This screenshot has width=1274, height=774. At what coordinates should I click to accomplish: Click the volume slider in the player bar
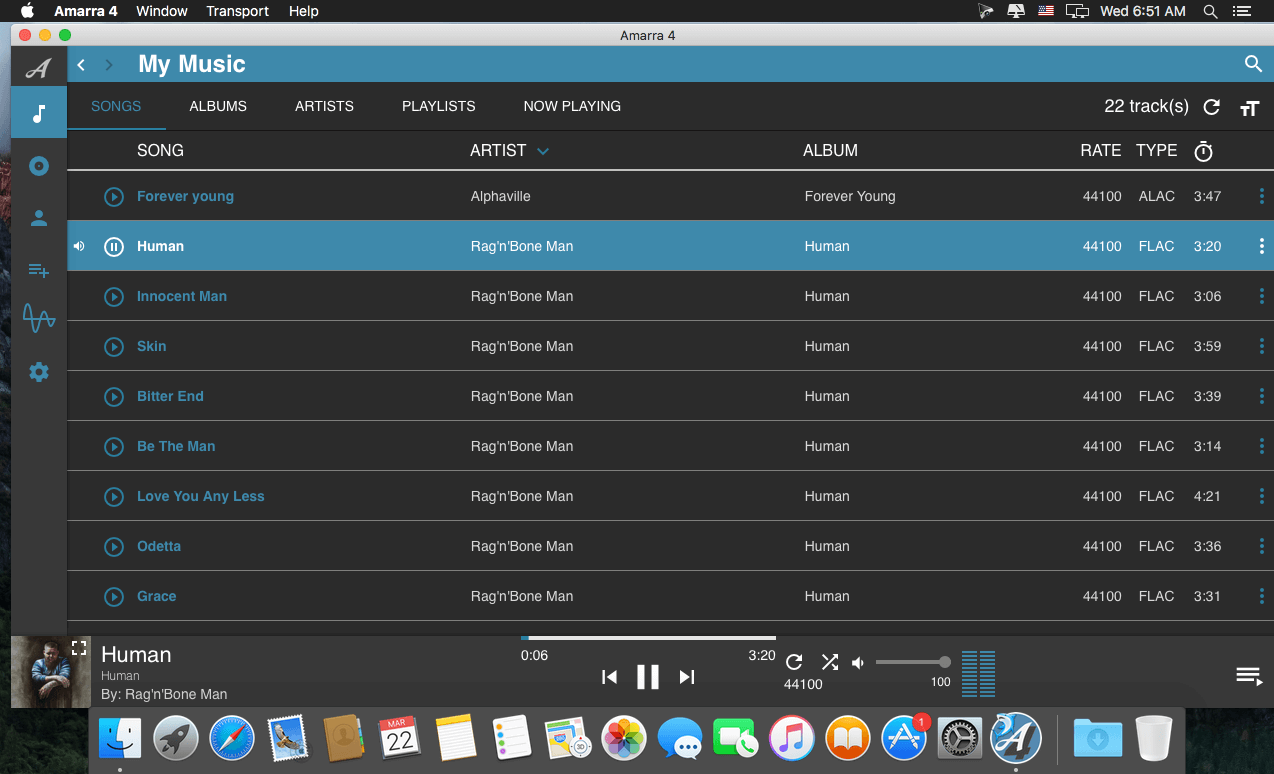(x=913, y=662)
